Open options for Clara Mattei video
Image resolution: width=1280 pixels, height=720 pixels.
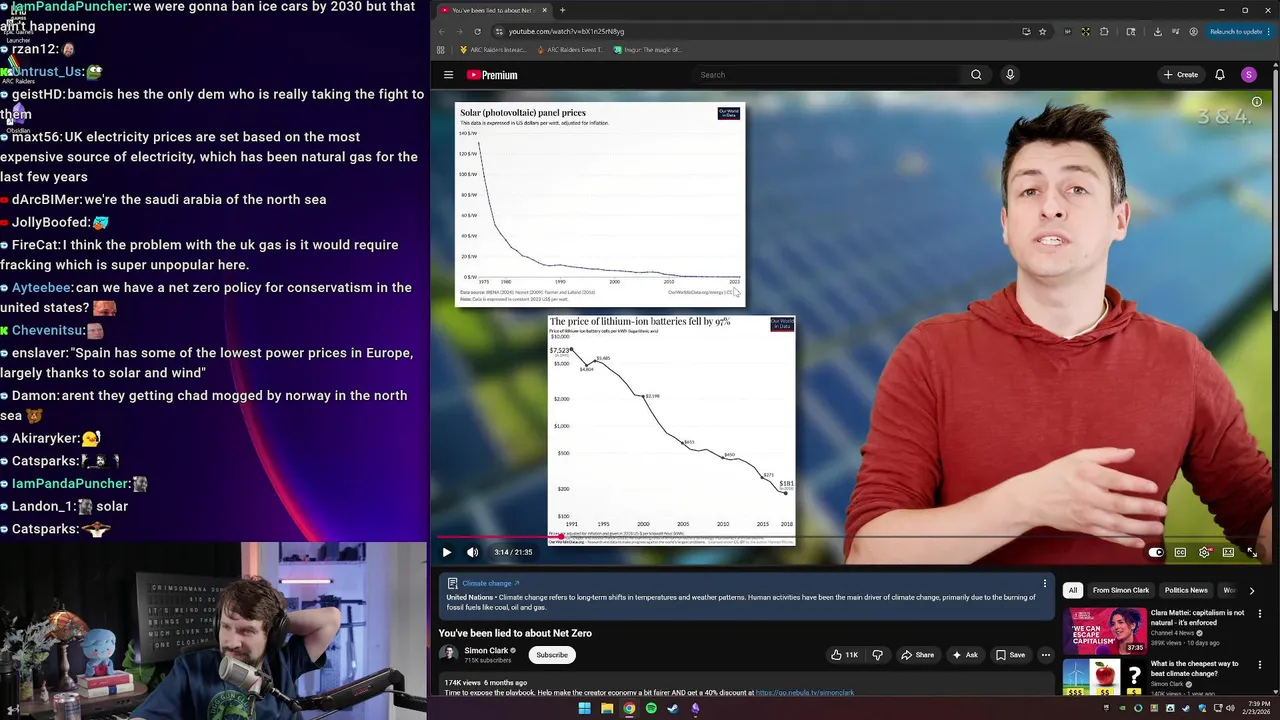tap(1260, 614)
